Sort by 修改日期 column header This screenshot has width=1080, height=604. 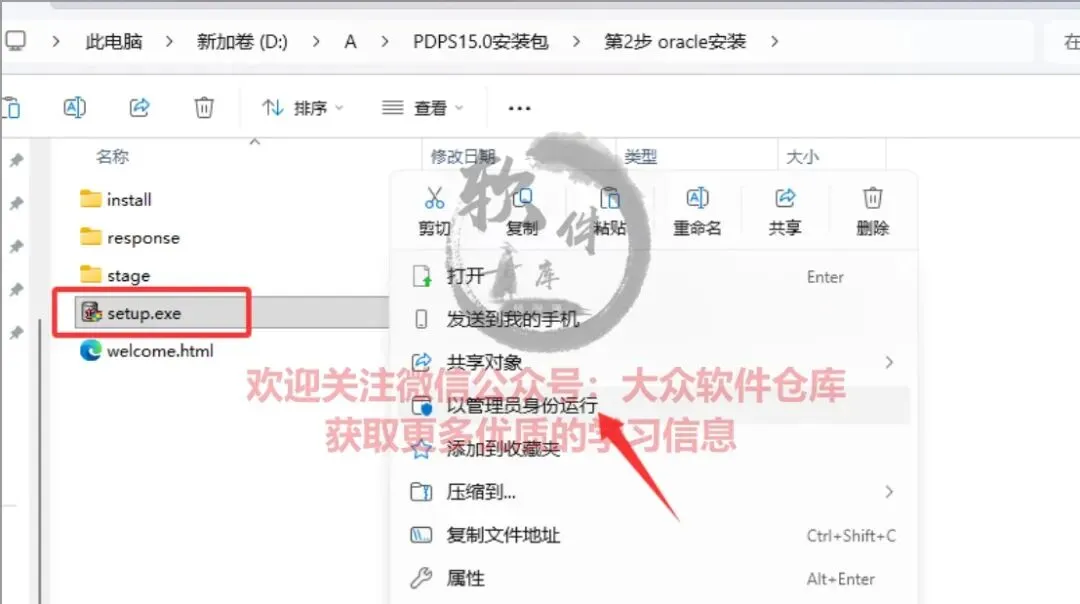[x=463, y=157]
